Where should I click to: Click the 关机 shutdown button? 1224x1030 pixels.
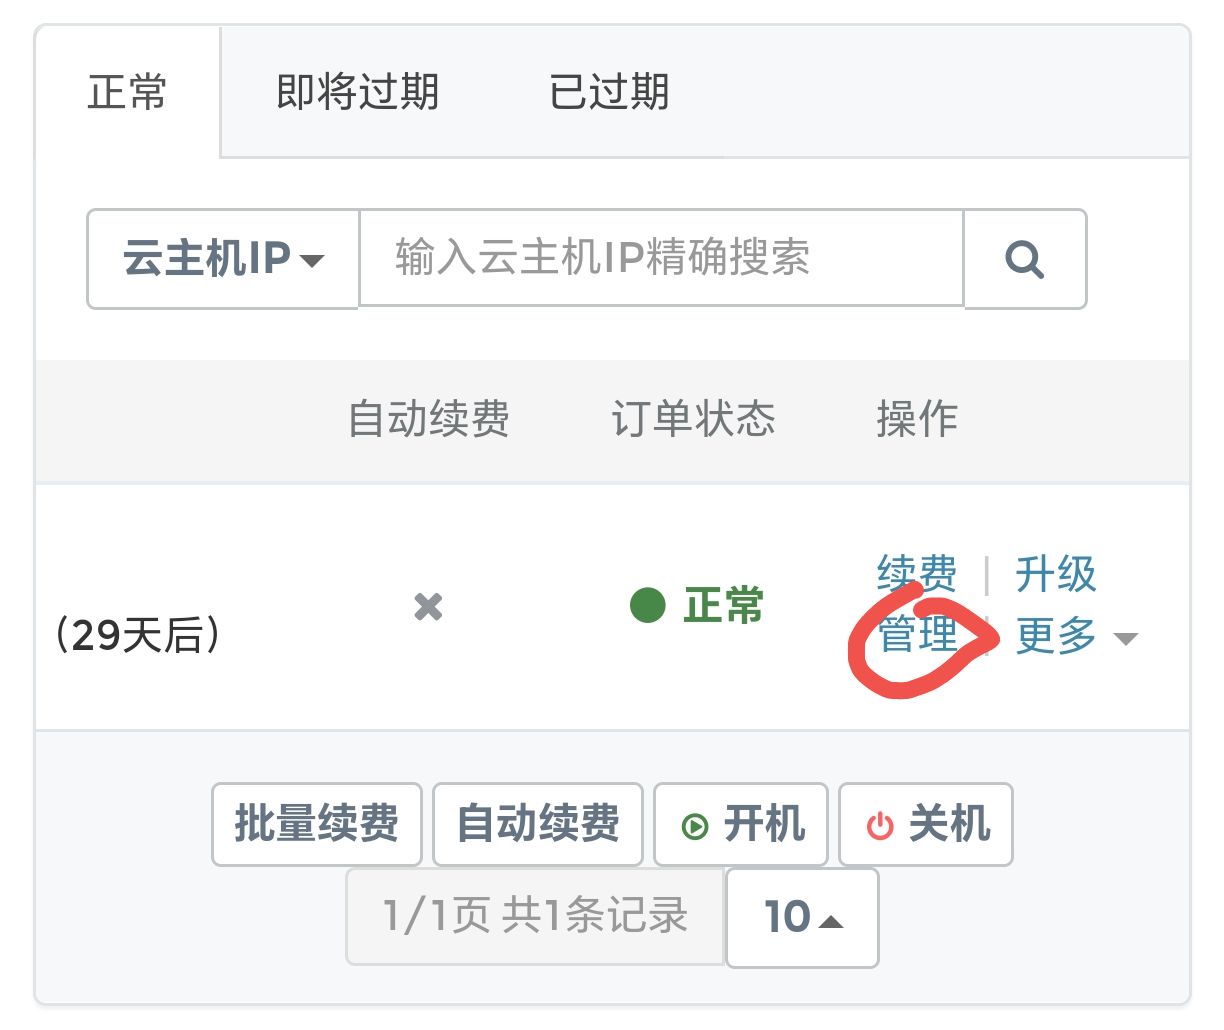[925, 825]
